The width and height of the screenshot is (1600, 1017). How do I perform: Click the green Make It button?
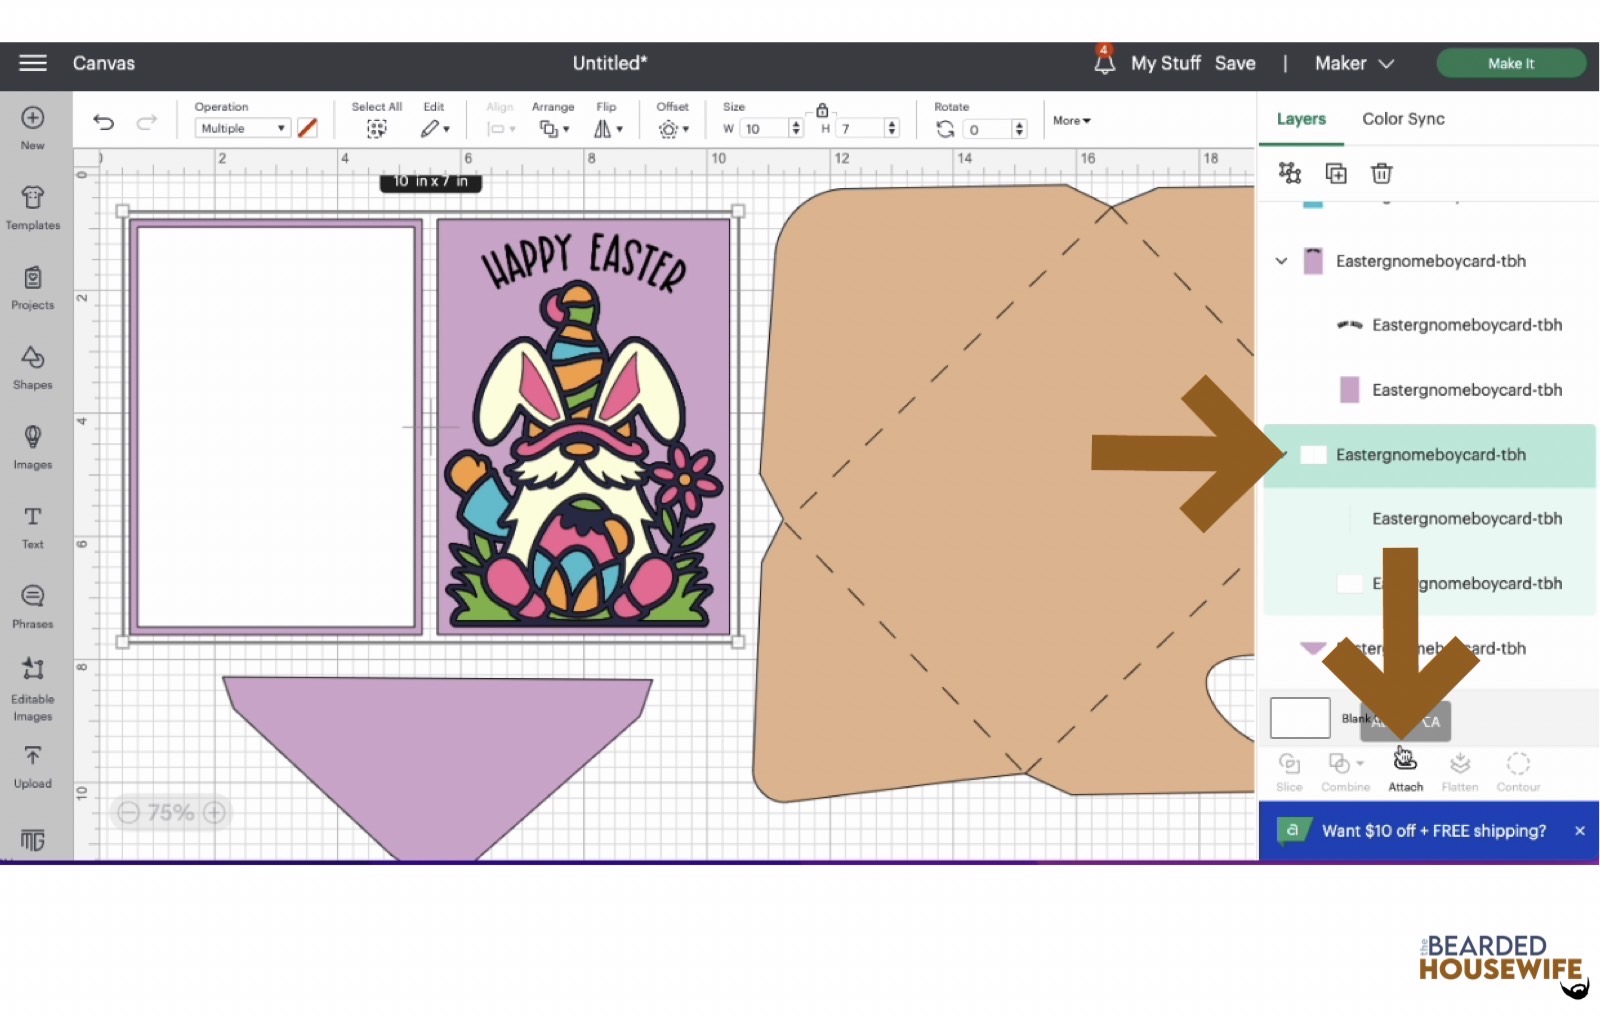point(1510,63)
